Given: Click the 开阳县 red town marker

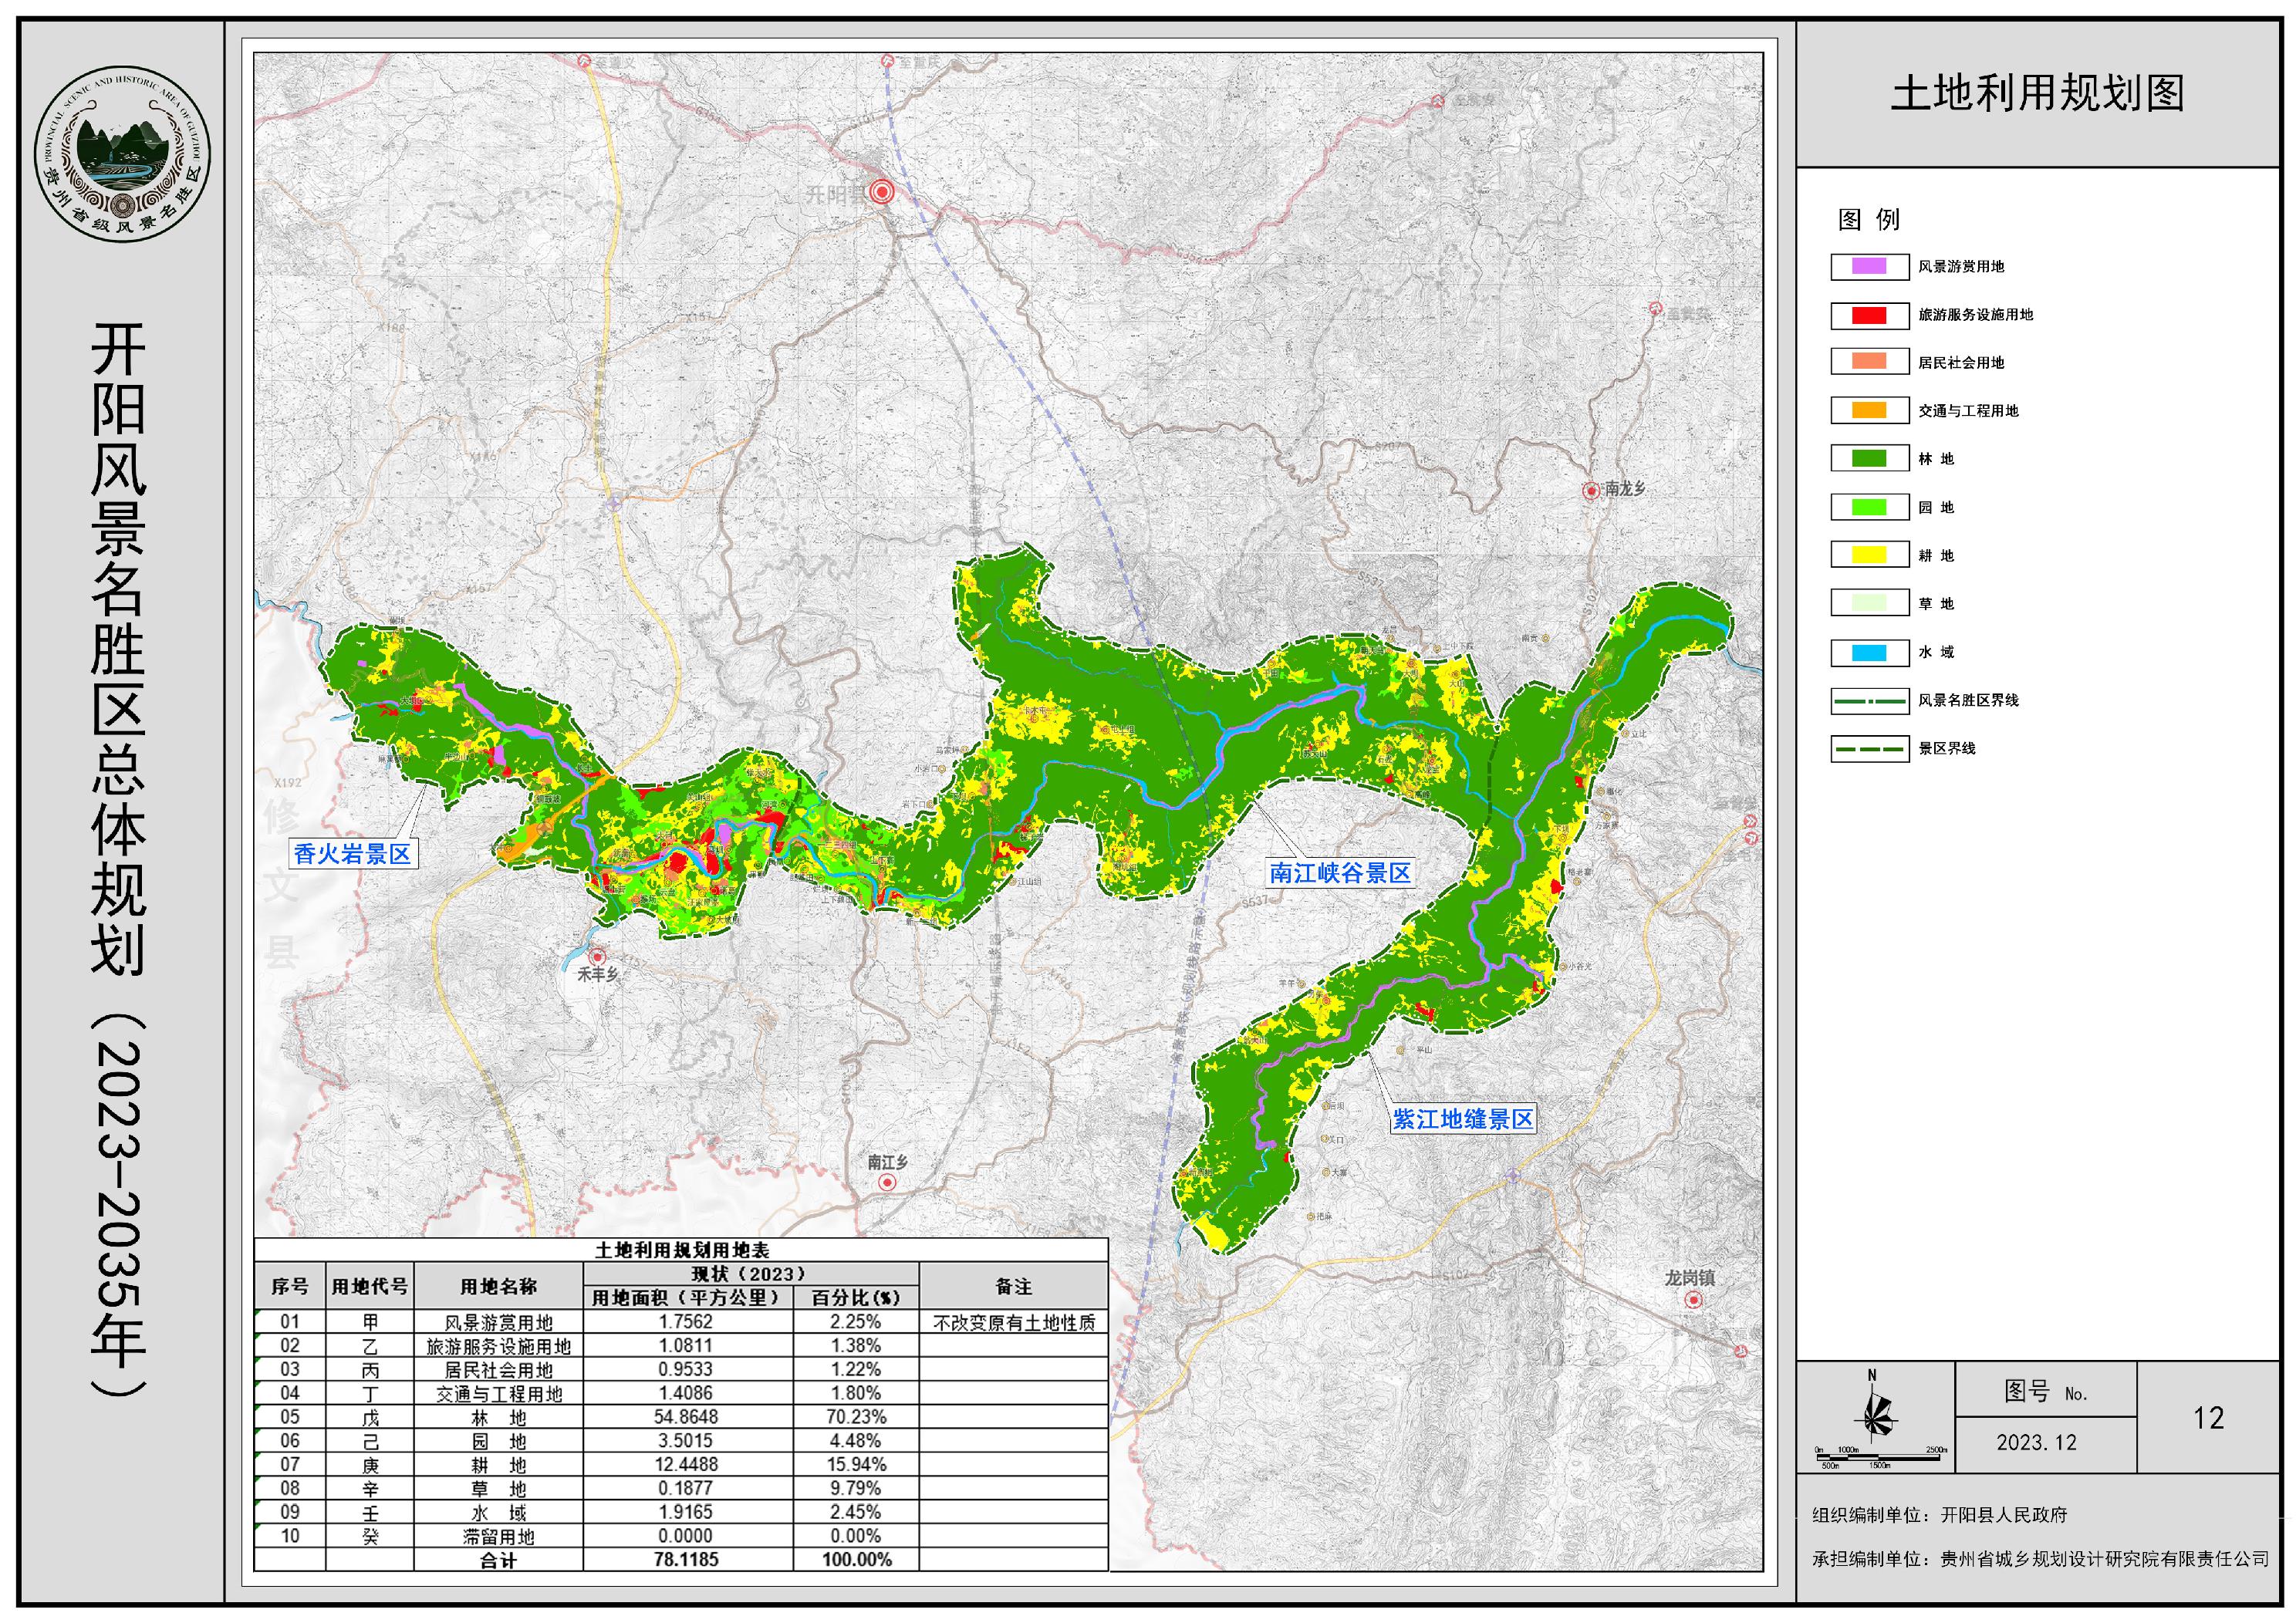Looking at the screenshot, I should pyautogui.click(x=881, y=192).
